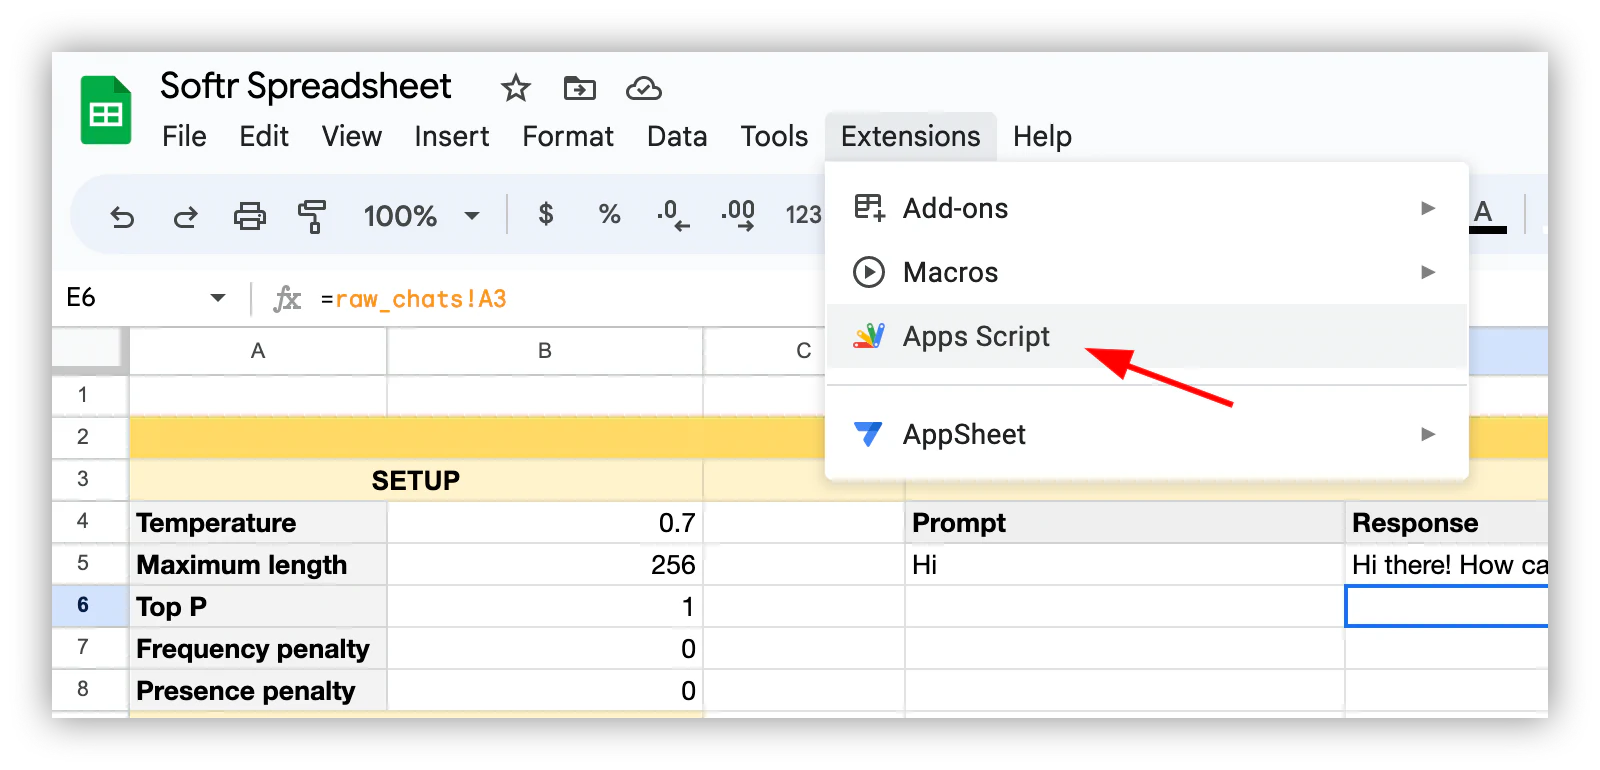Expand the AppSheet submenu arrow
The width and height of the screenshot is (1600, 770).
tap(1428, 434)
